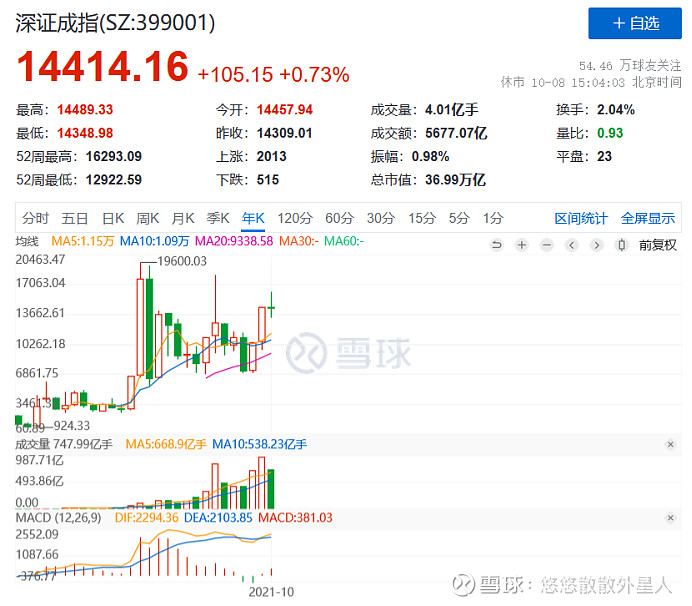Click the 上涨 count 2013

(x=271, y=156)
